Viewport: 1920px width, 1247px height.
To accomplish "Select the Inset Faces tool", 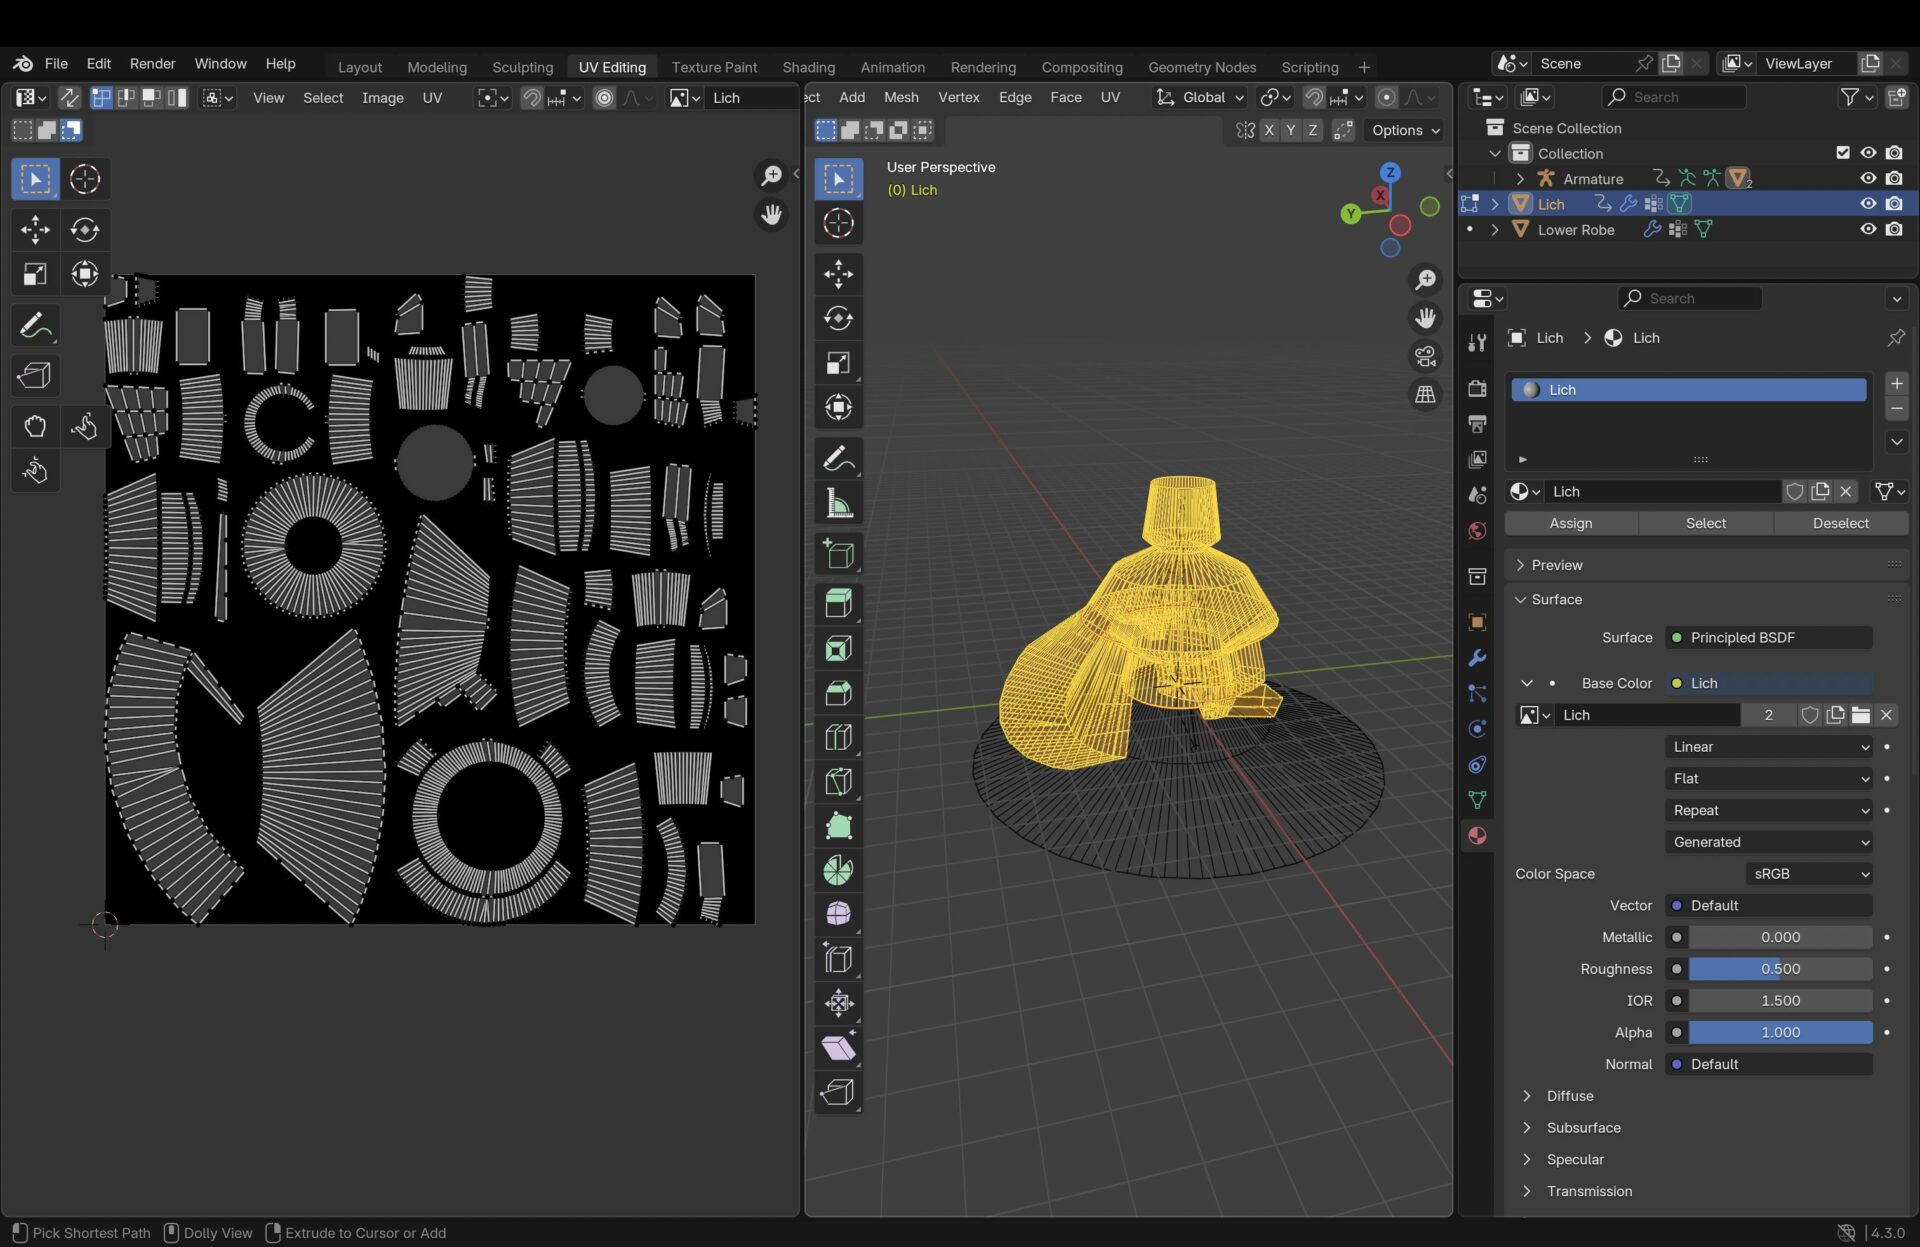I will click(x=838, y=649).
